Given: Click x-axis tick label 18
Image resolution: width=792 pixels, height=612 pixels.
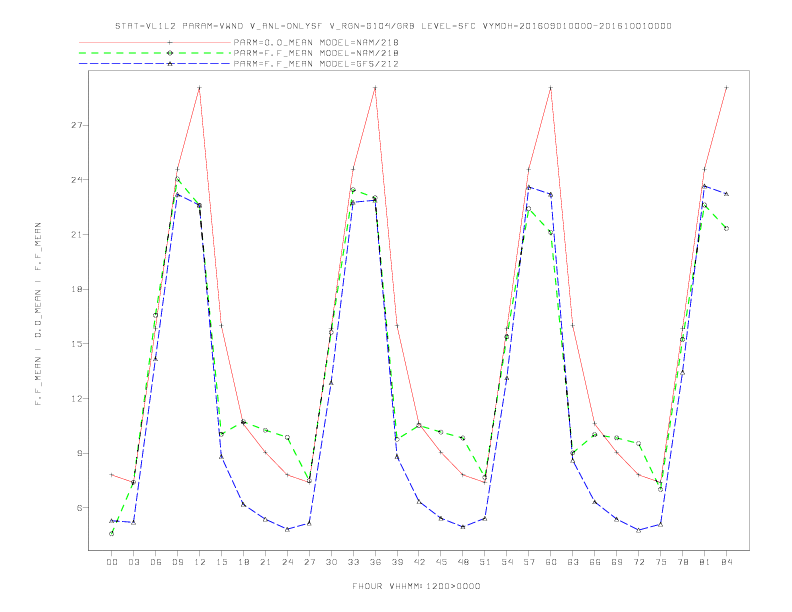Looking at the screenshot, I should (243, 562).
